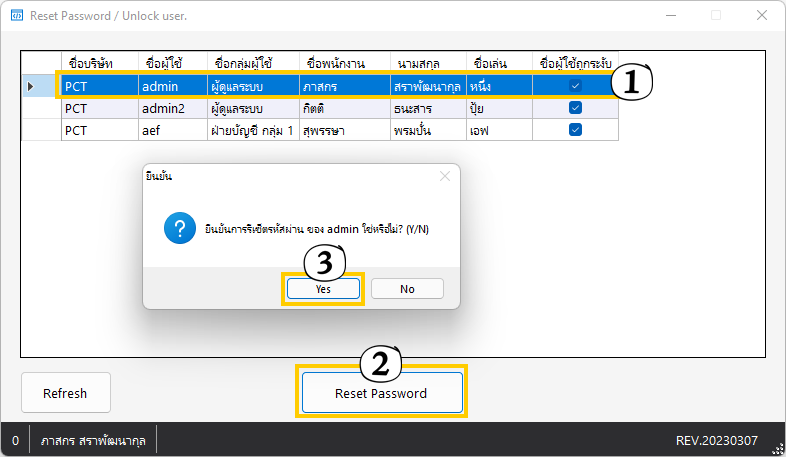This screenshot has height=457, width=786.
Task: Click the blue question mark dialog icon
Action: coord(179,230)
